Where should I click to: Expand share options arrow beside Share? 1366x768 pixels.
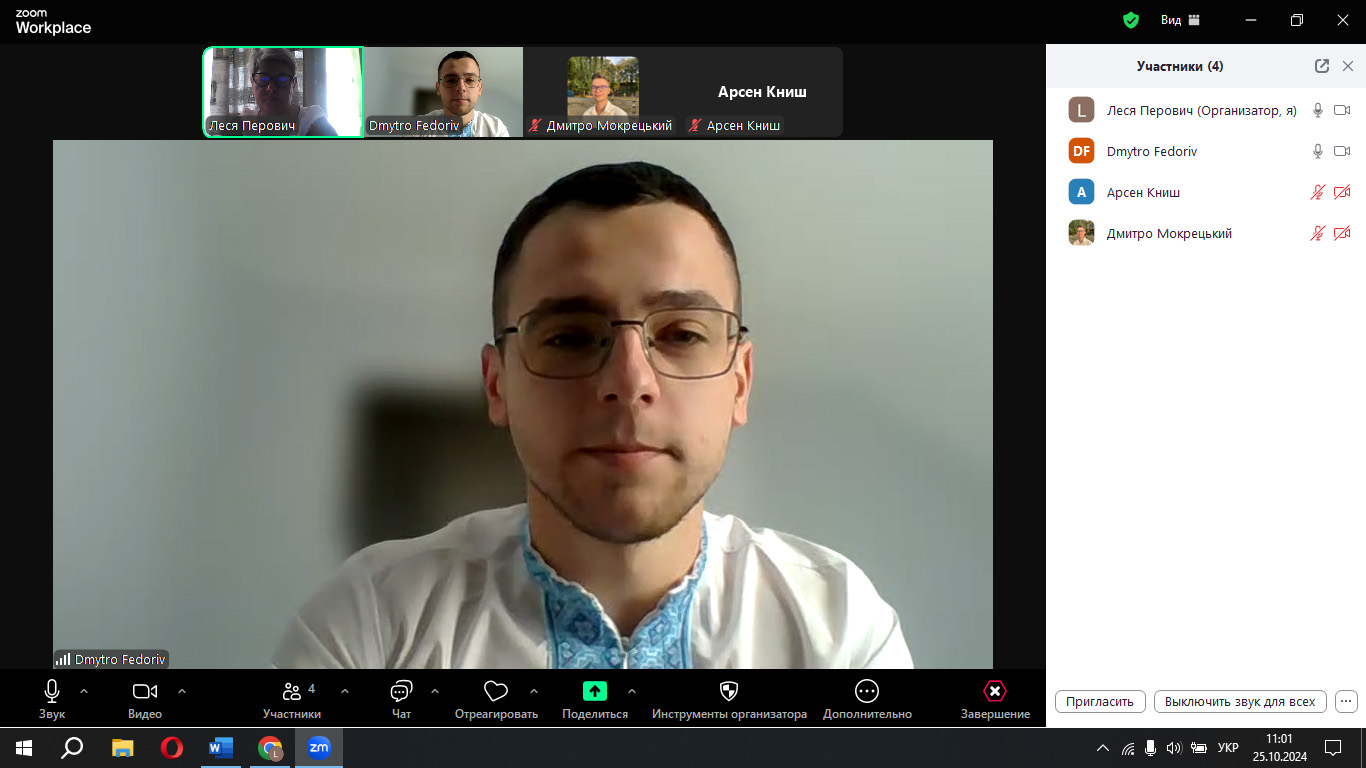tap(632, 691)
